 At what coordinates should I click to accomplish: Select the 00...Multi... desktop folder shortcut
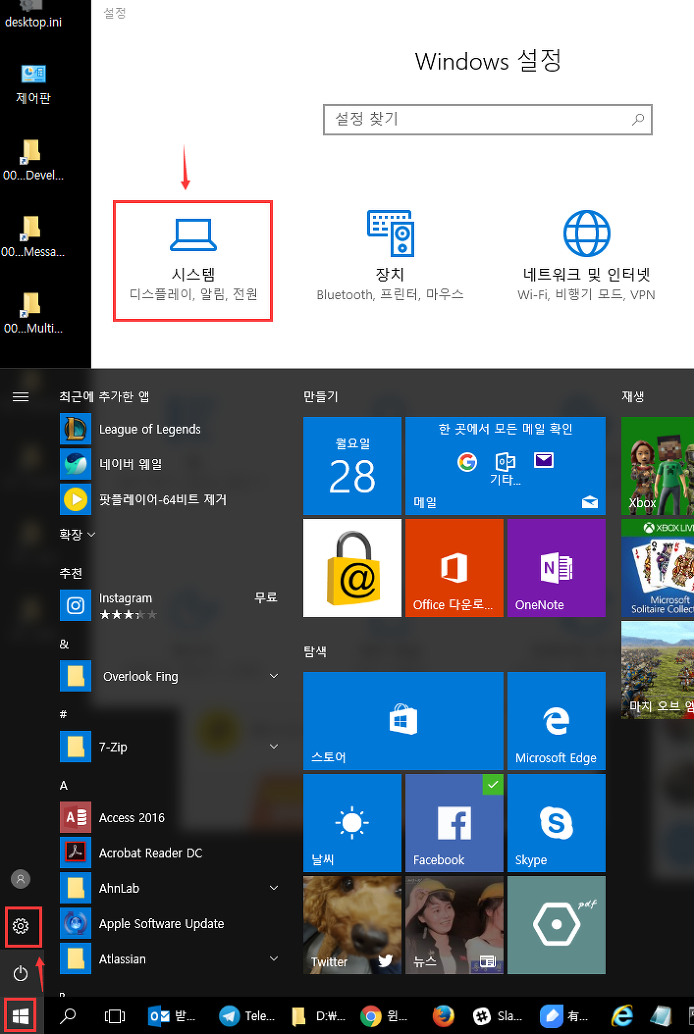[33, 313]
